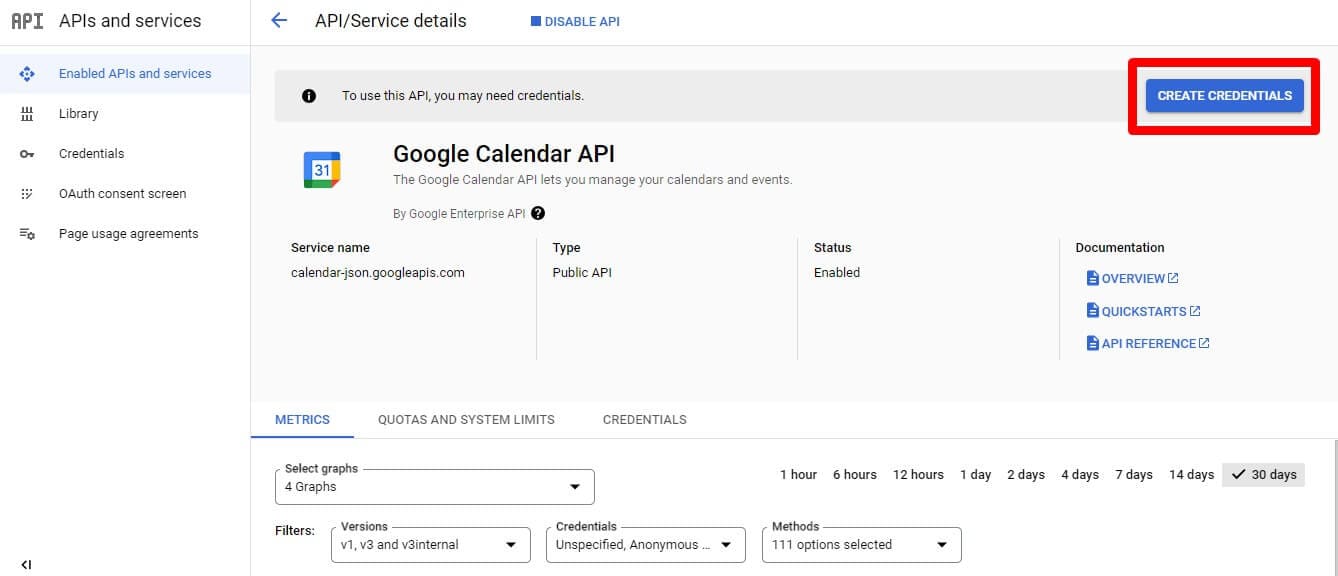Click the help icon beside Google Enterprise API
The width and height of the screenshot is (1338, 576).
coord(538,213)
